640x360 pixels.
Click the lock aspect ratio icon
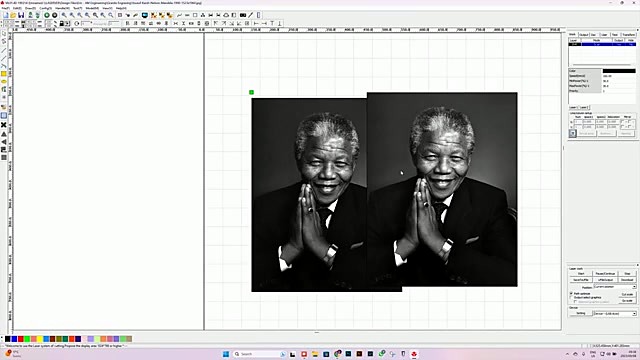(x=61, y=23)
